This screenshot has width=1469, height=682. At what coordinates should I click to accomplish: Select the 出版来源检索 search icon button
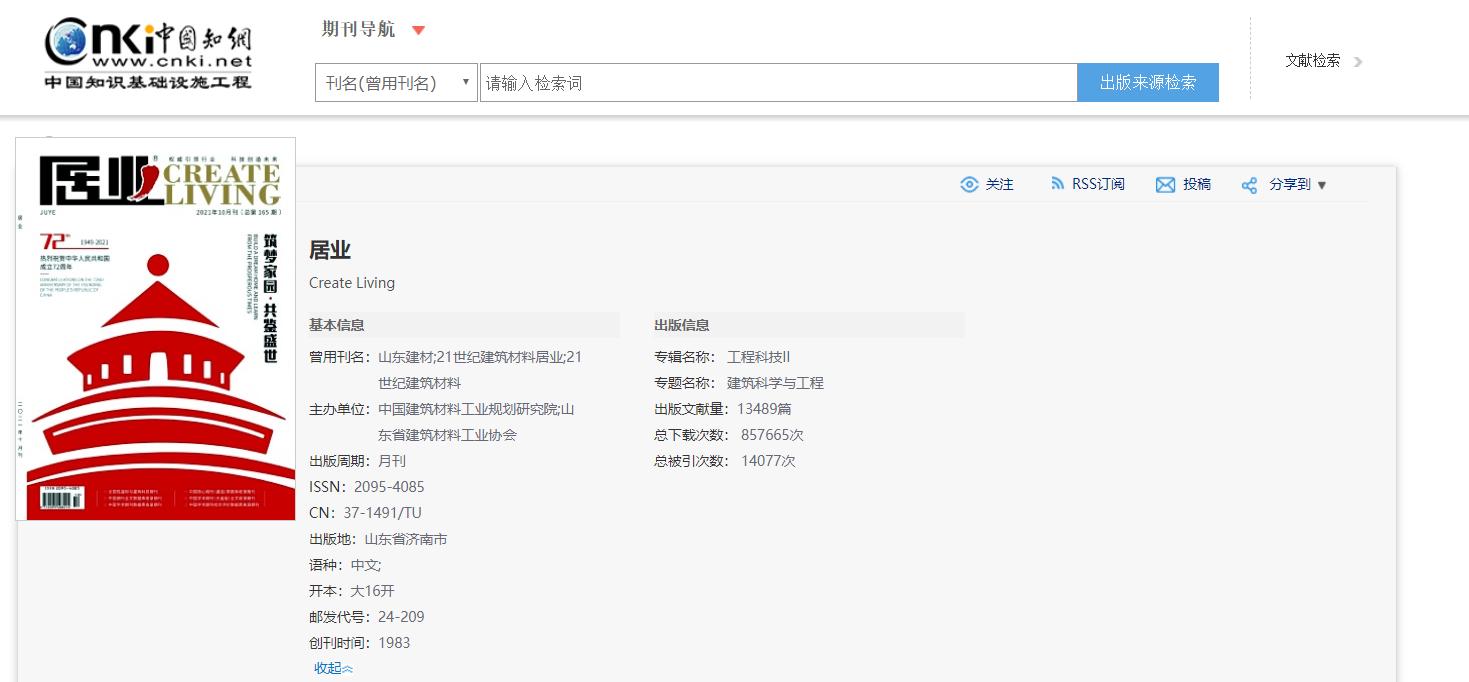tap(1147, 82)
